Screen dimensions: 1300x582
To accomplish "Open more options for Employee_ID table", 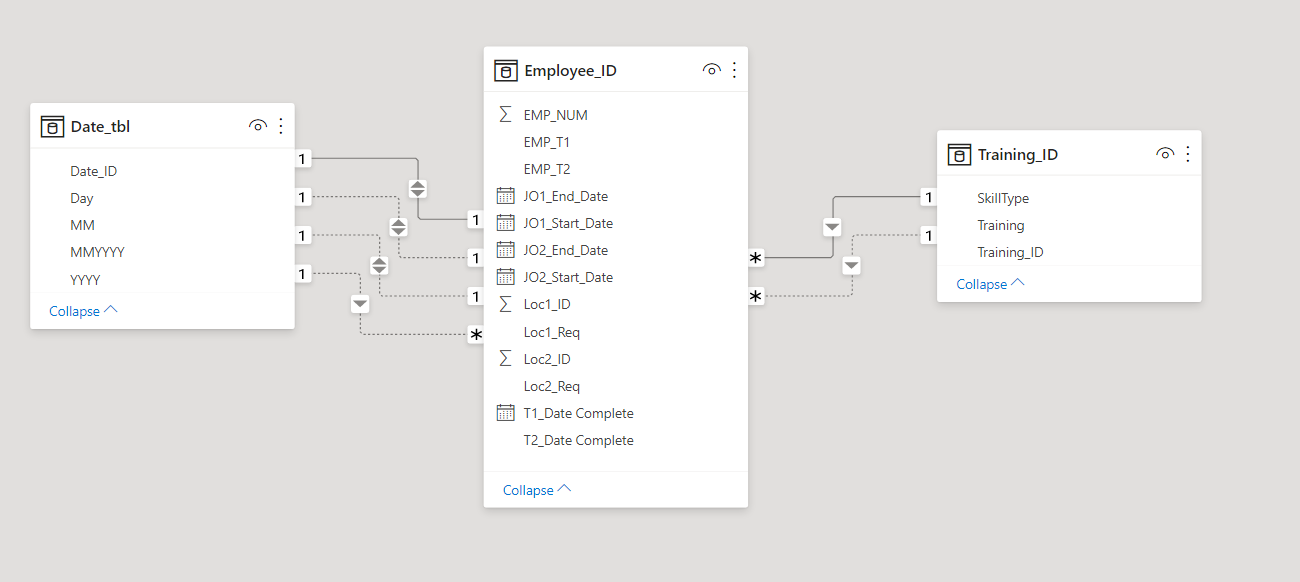I will 734,70.
